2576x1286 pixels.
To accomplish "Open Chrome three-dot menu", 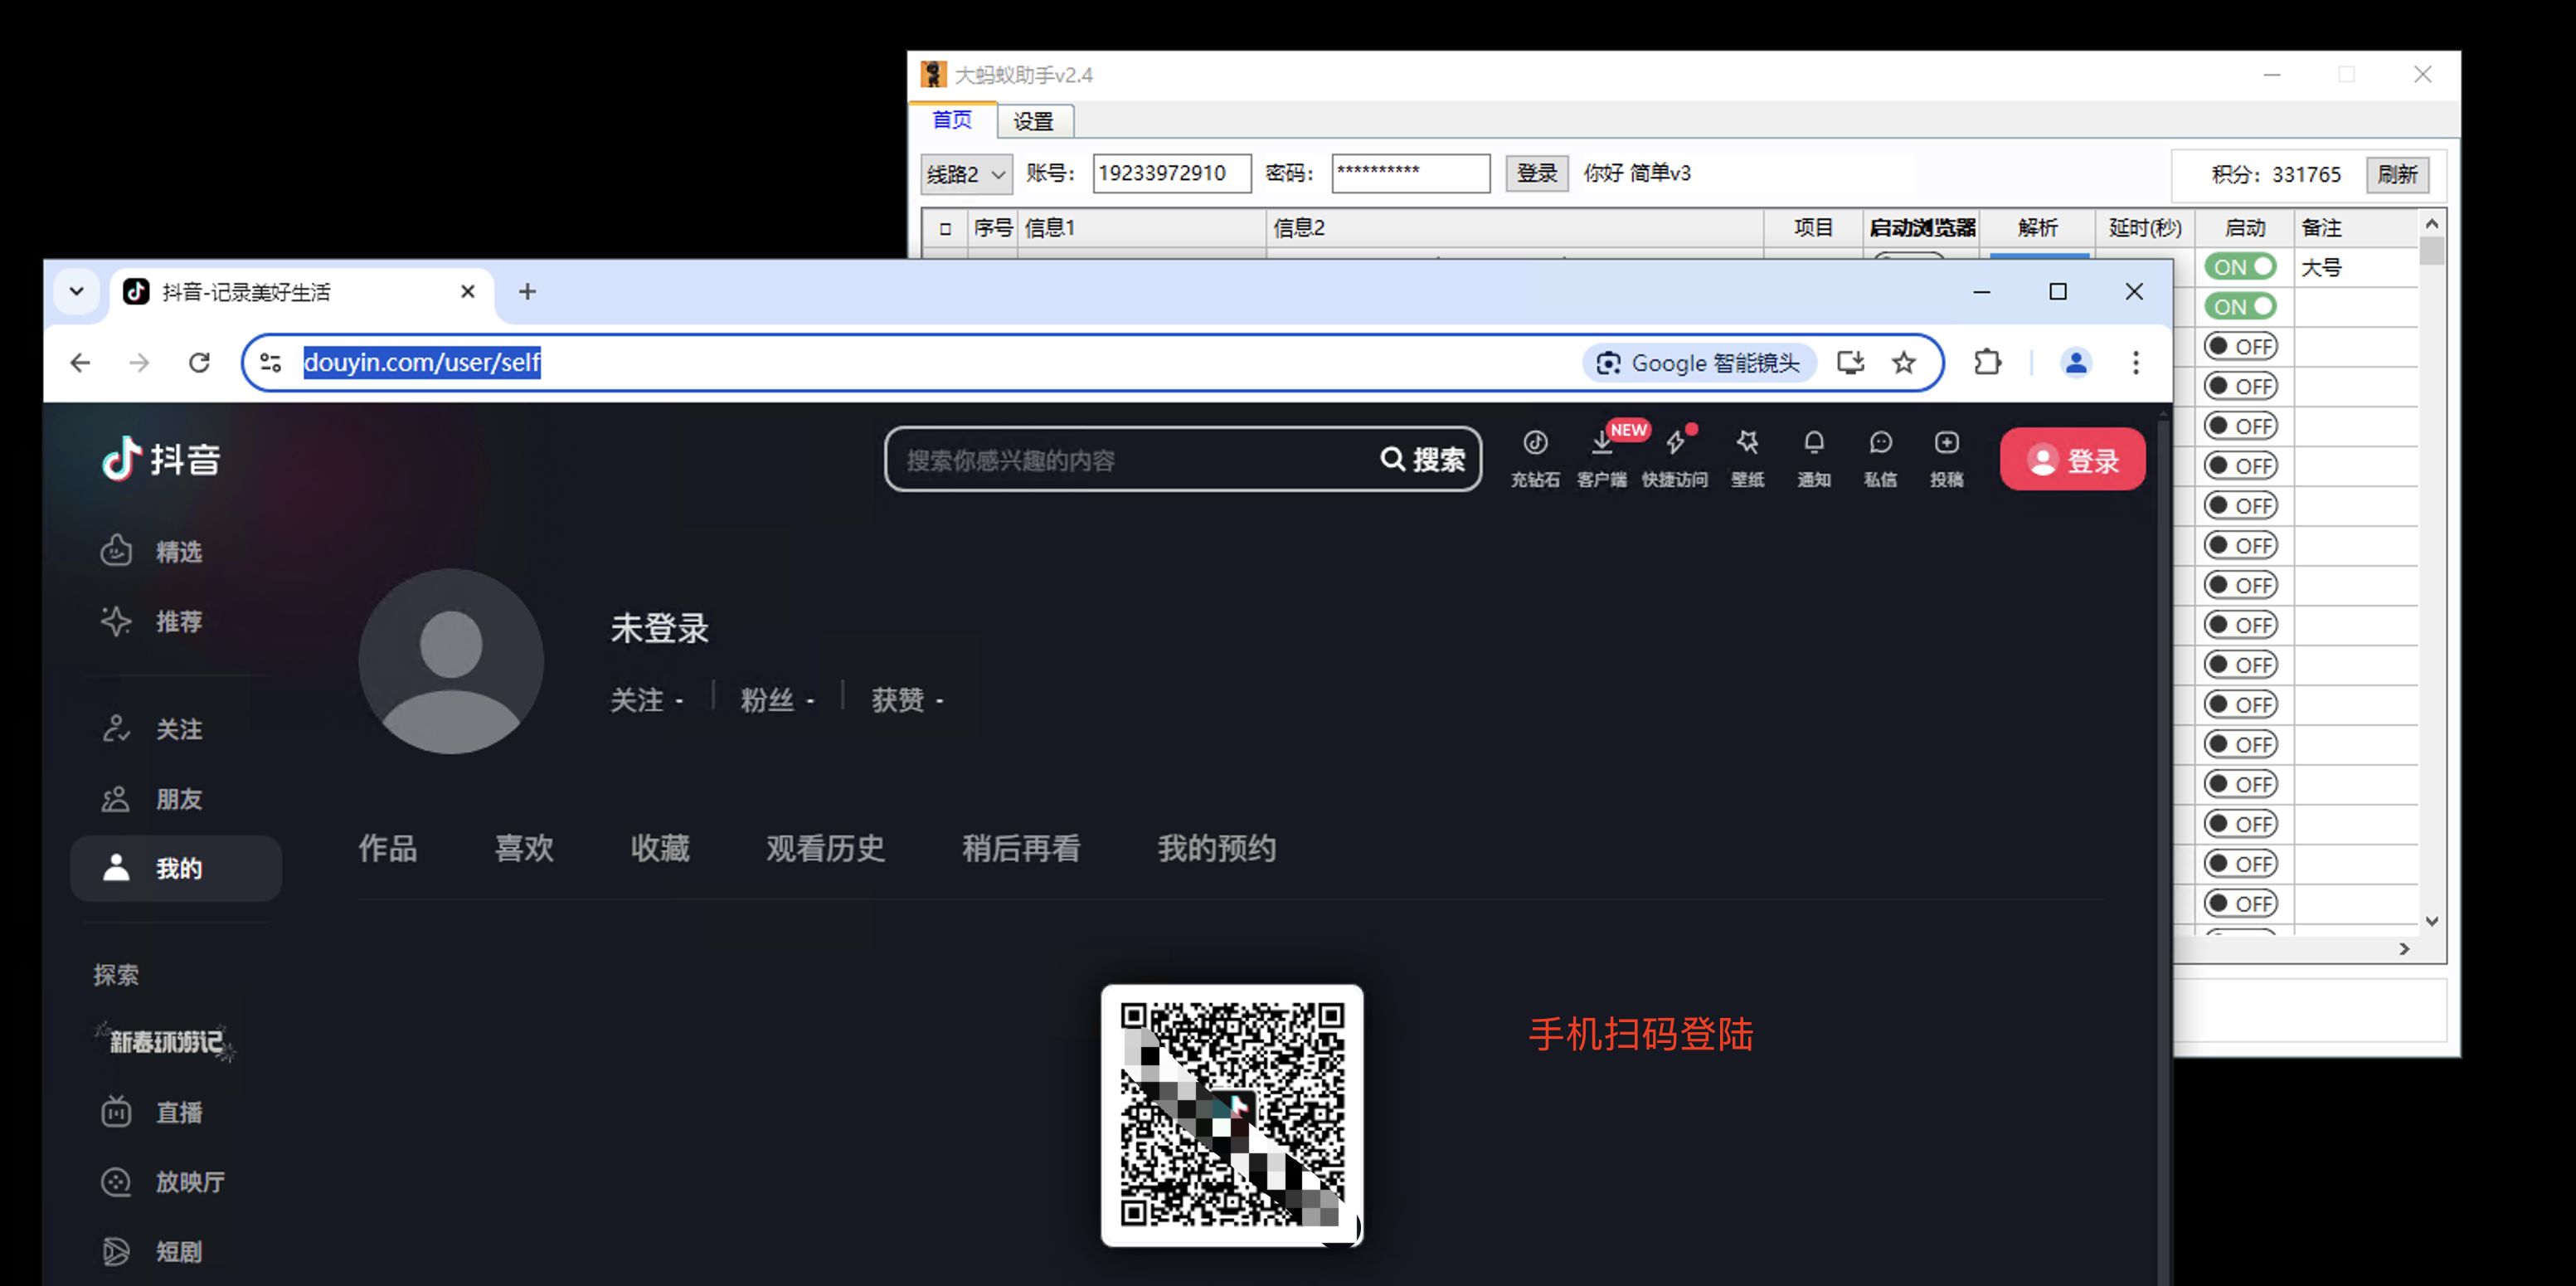I will 2135,363.
